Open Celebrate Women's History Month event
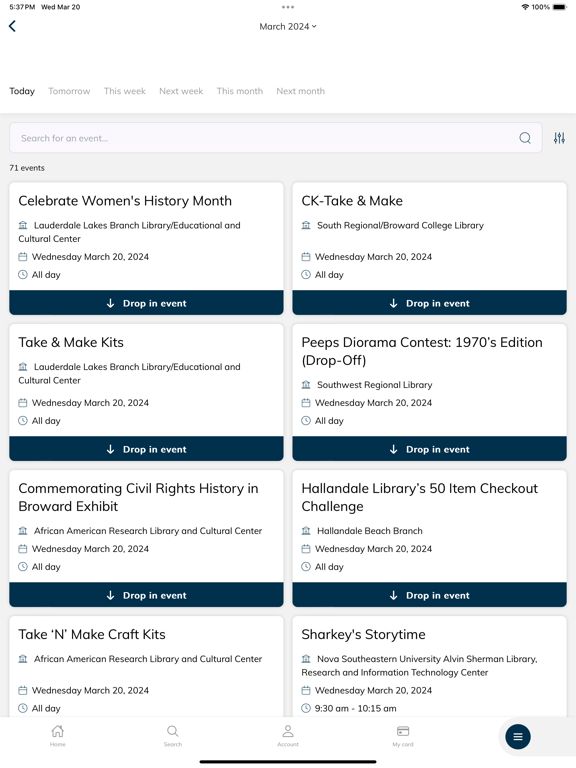 point(146,236)
